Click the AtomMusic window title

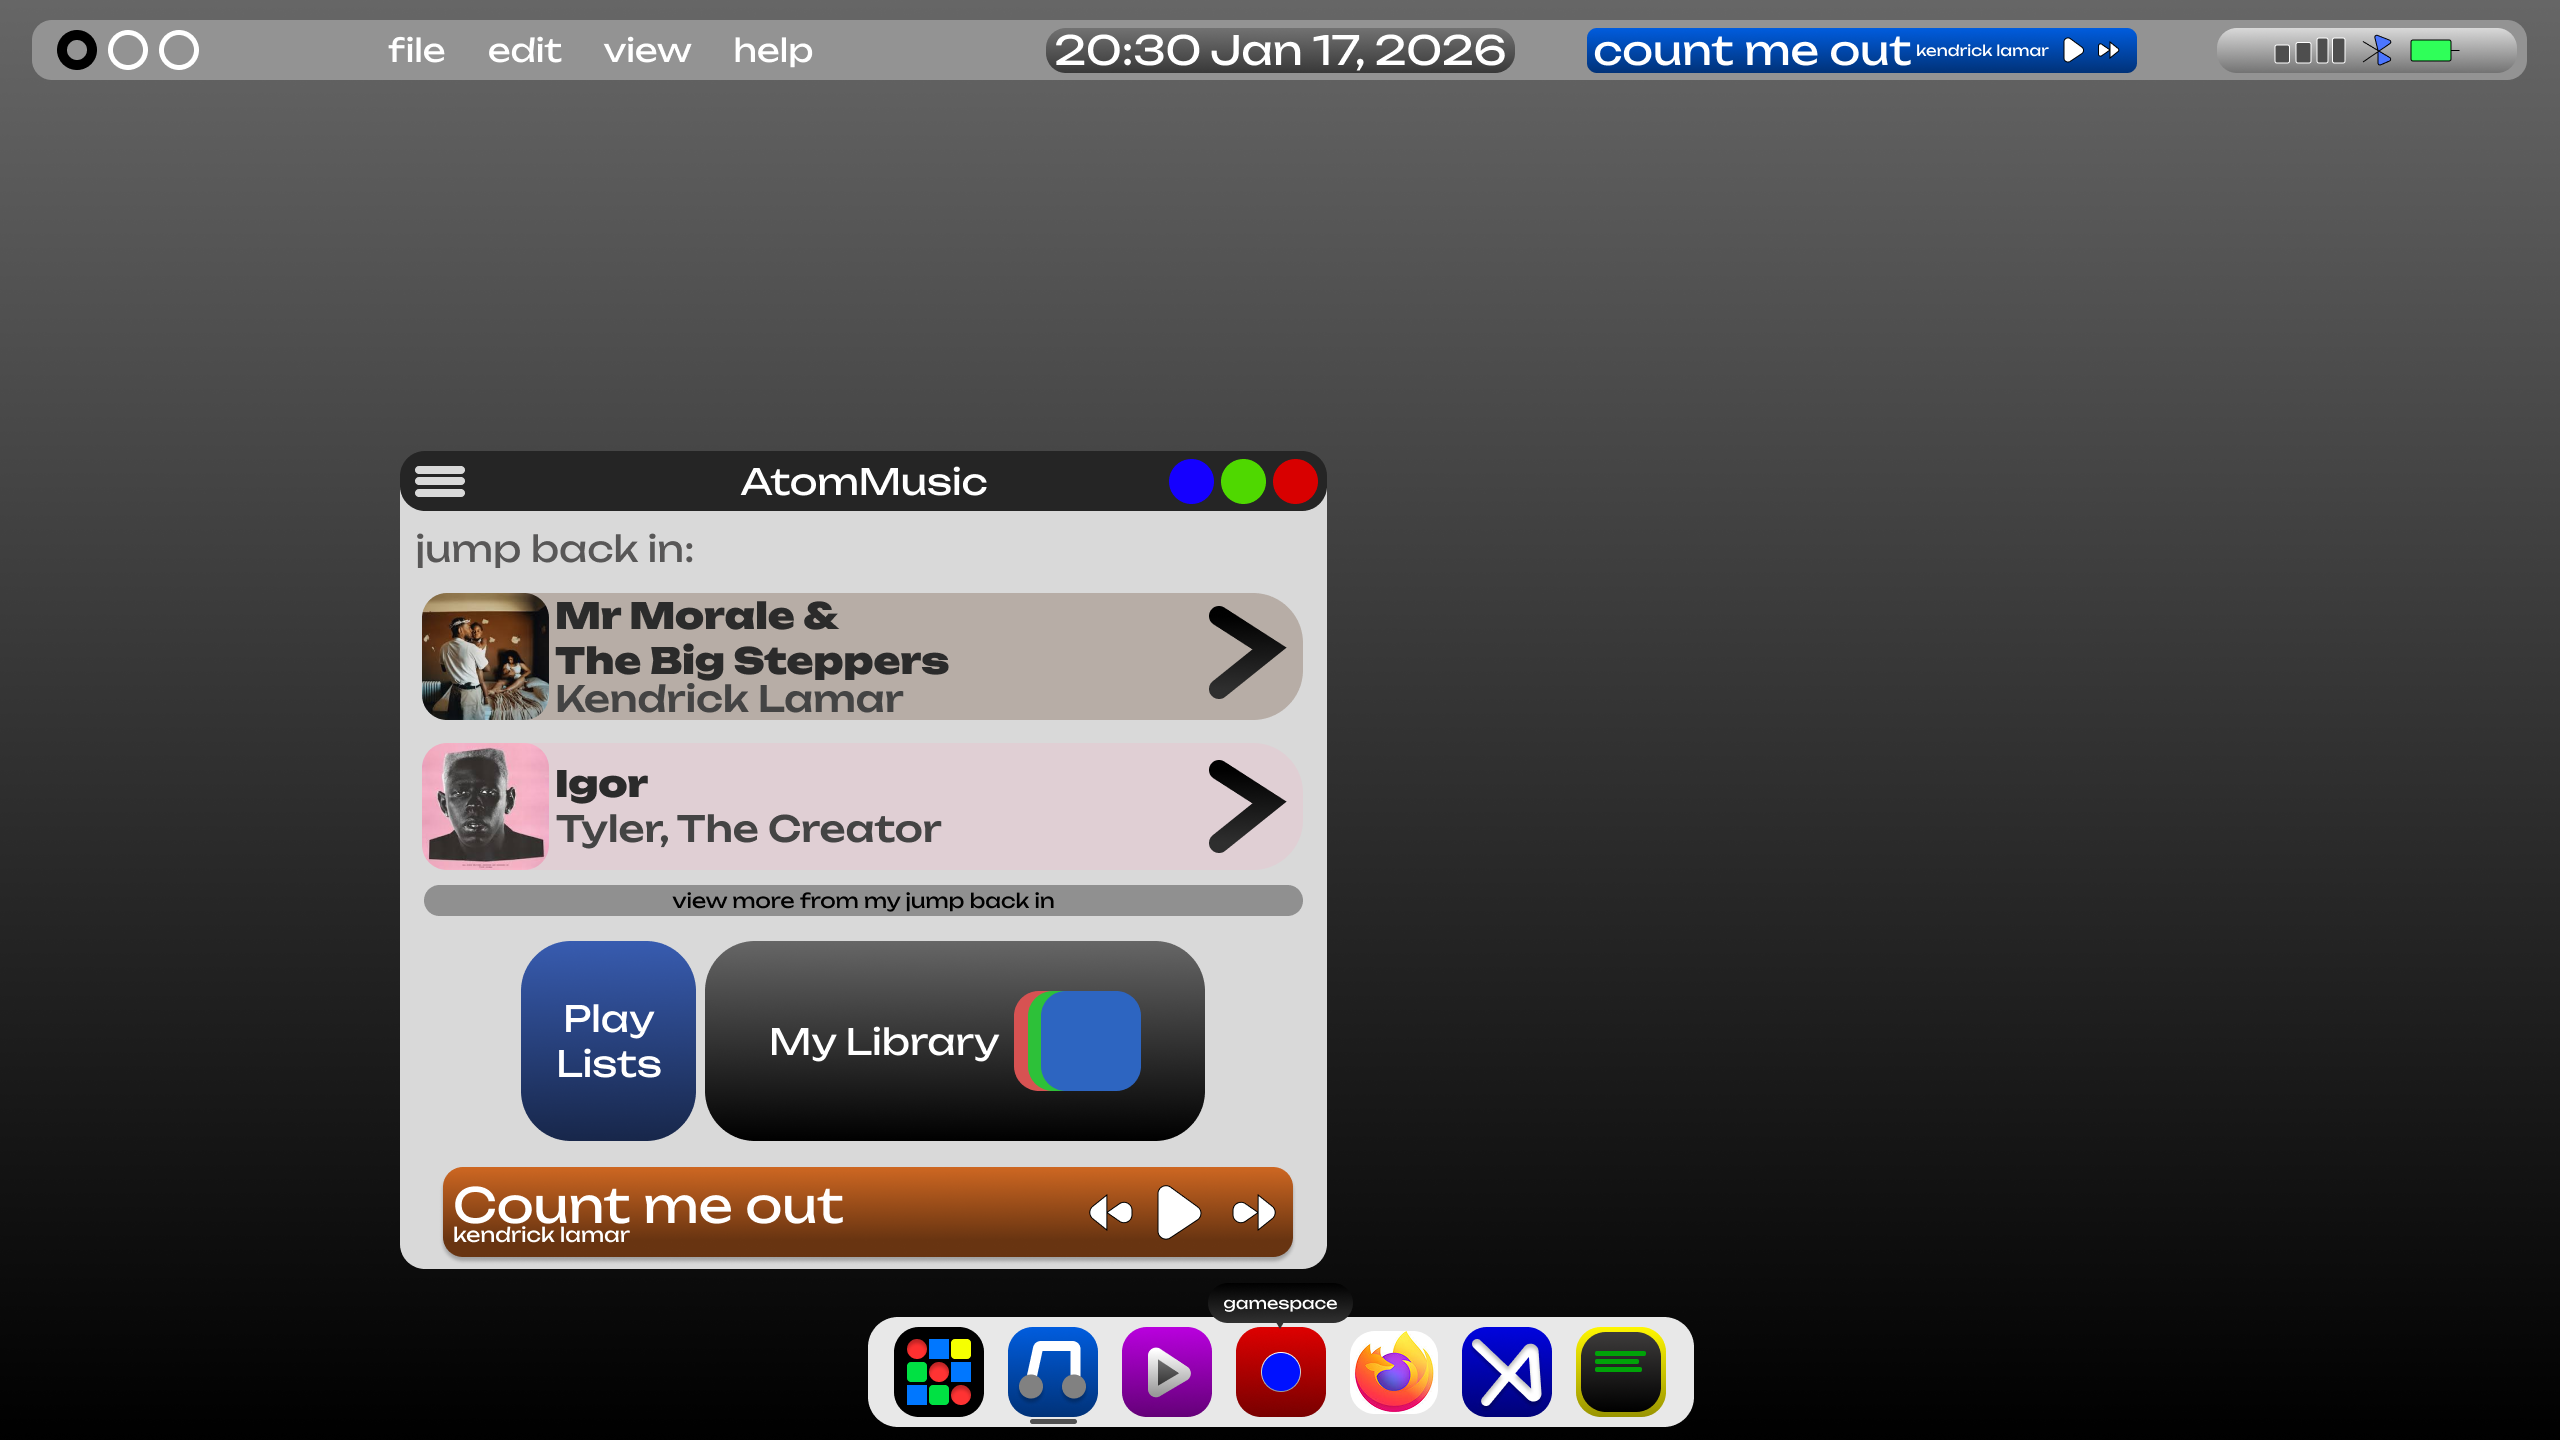[x=863, y=482]
